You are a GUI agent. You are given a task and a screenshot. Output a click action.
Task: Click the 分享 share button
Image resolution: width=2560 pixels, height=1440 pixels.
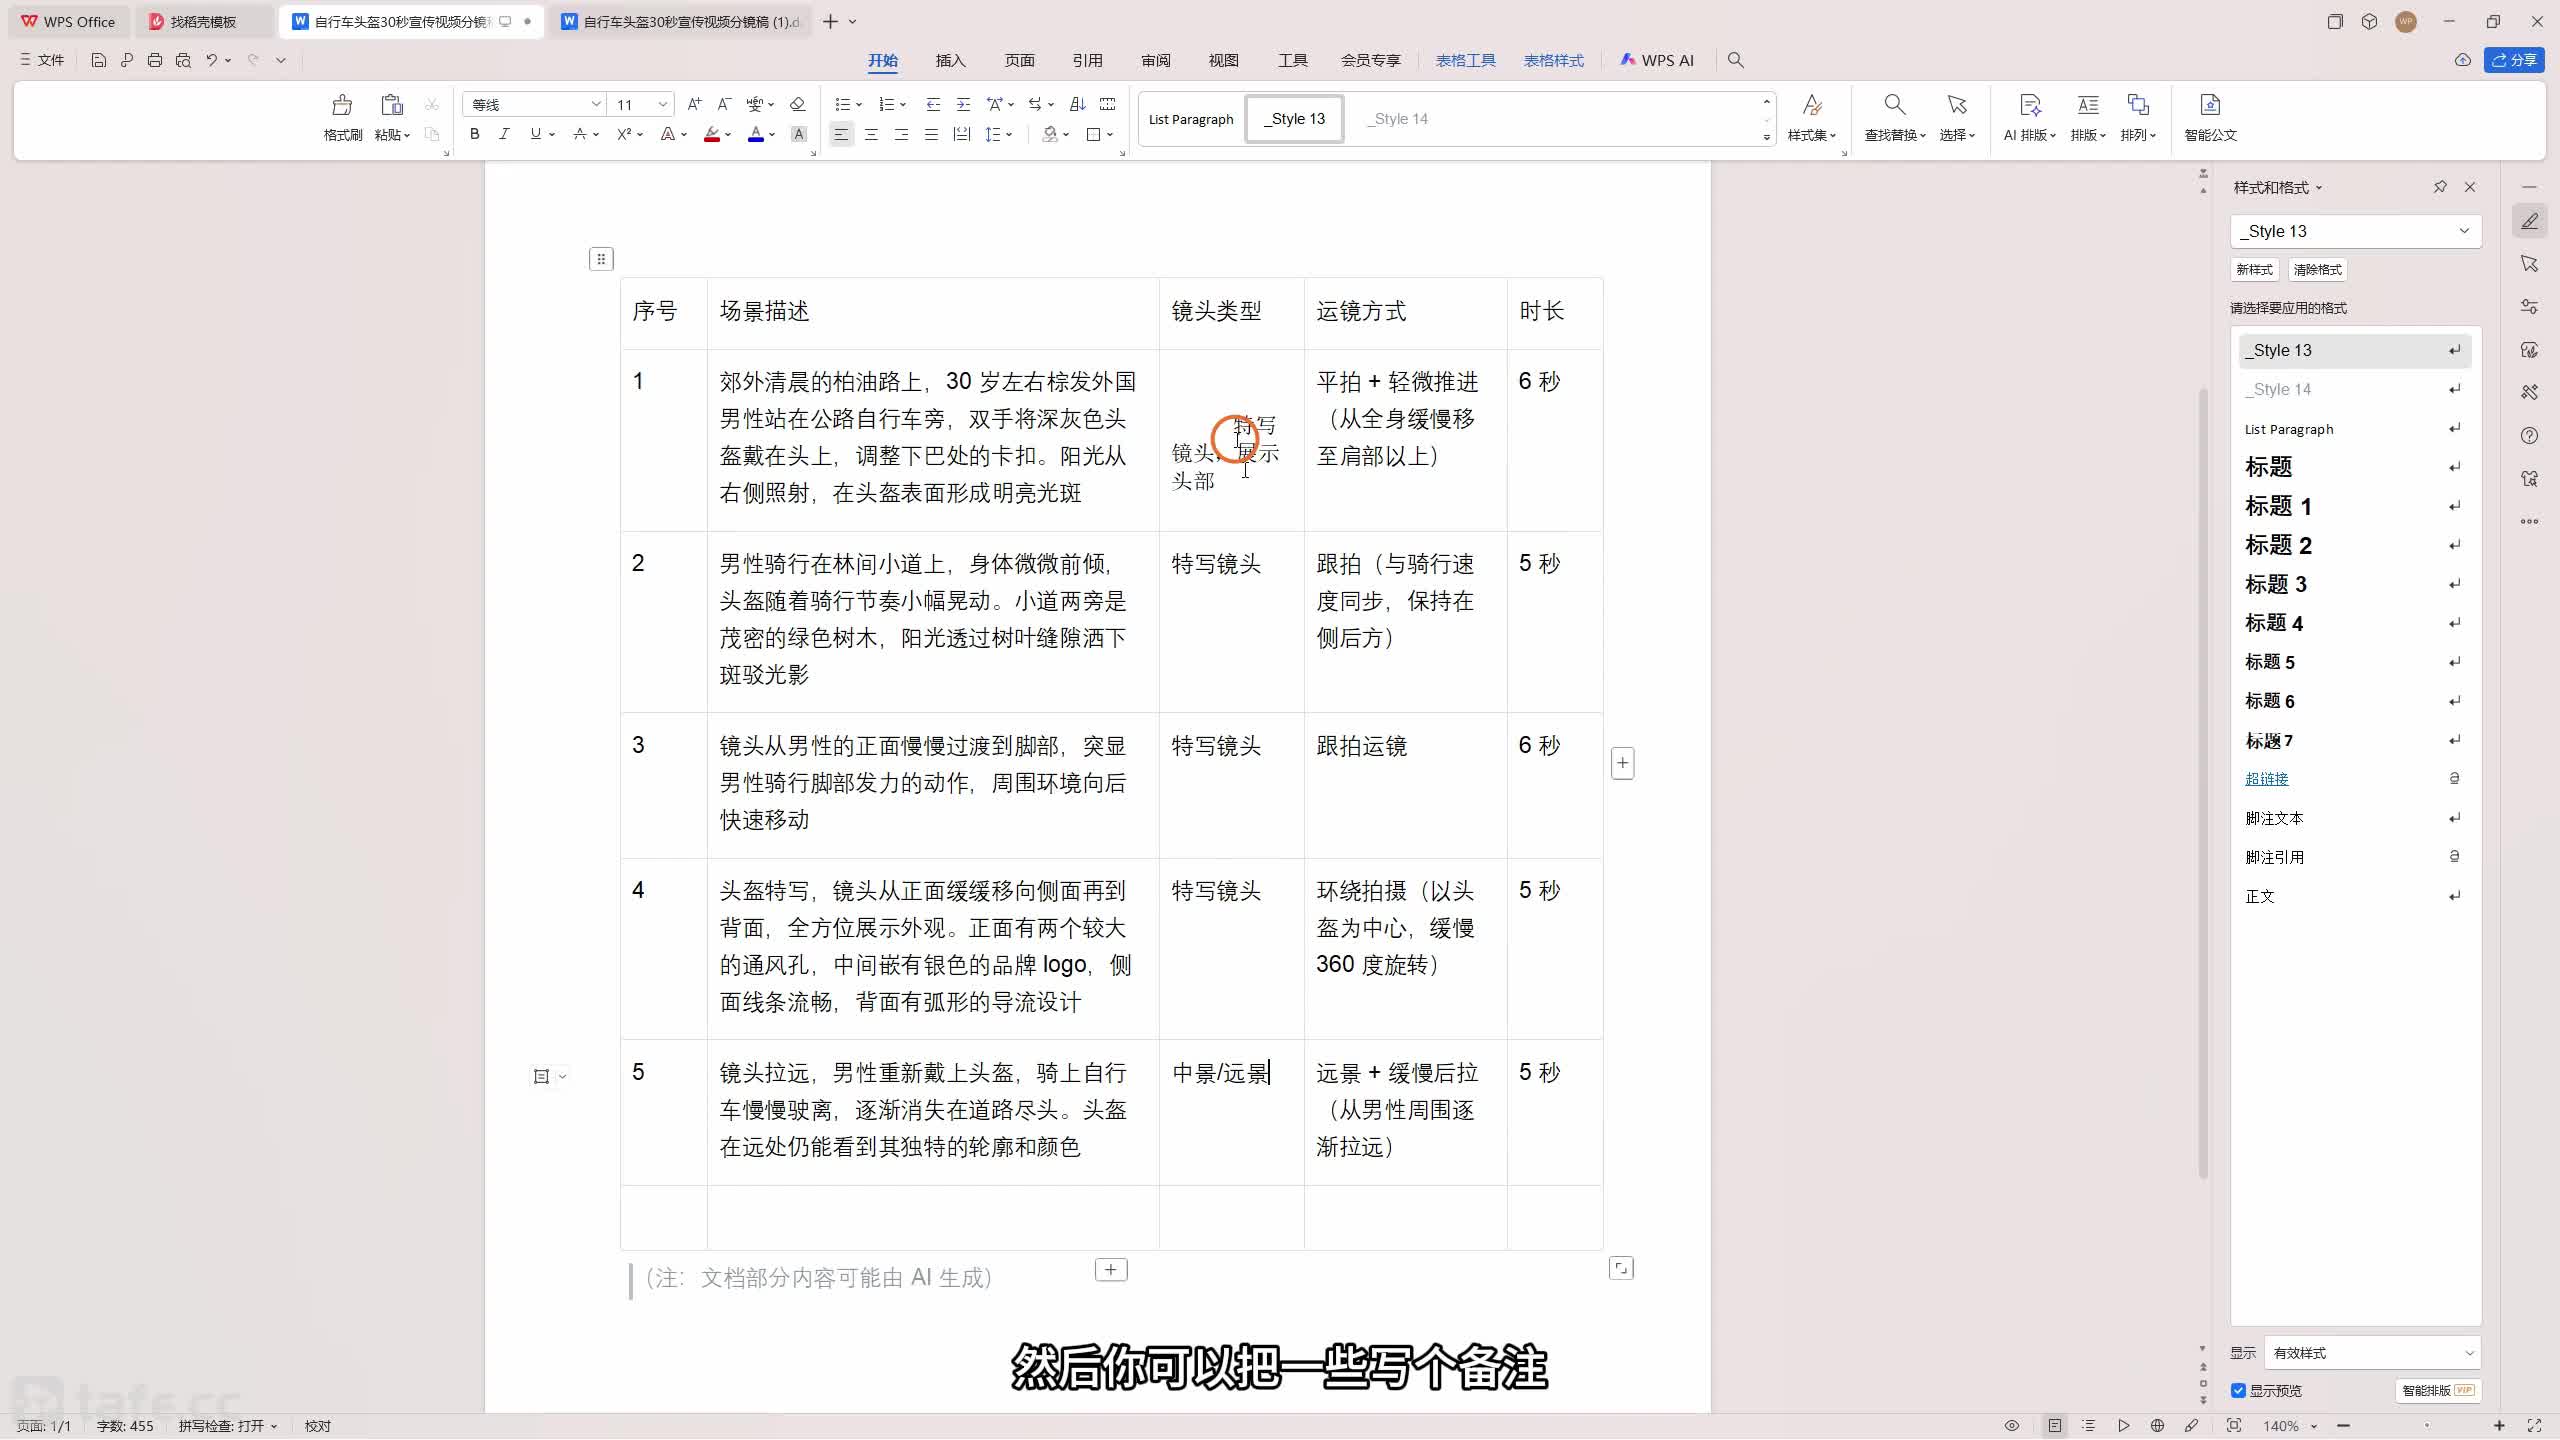pos(2514,60)
